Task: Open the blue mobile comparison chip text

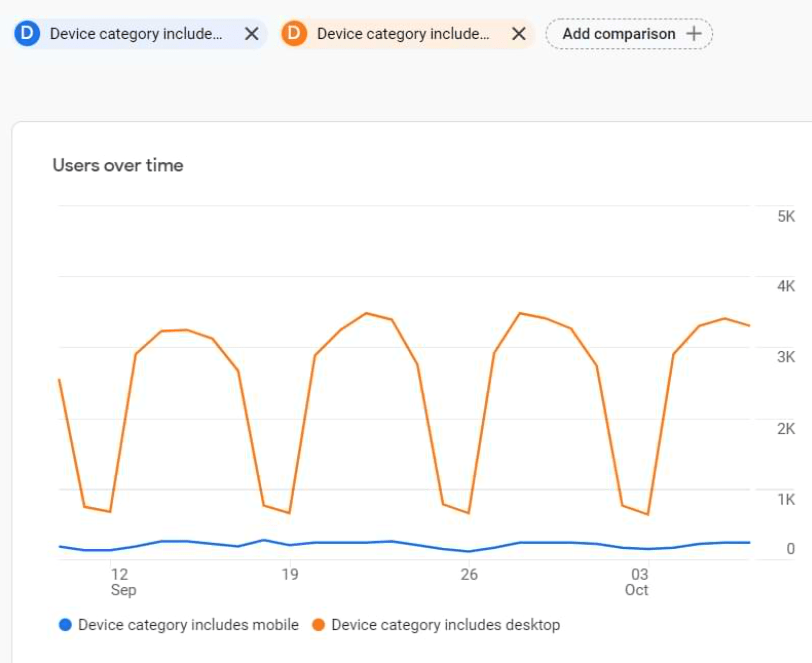Action: click(x=136, y=34)
